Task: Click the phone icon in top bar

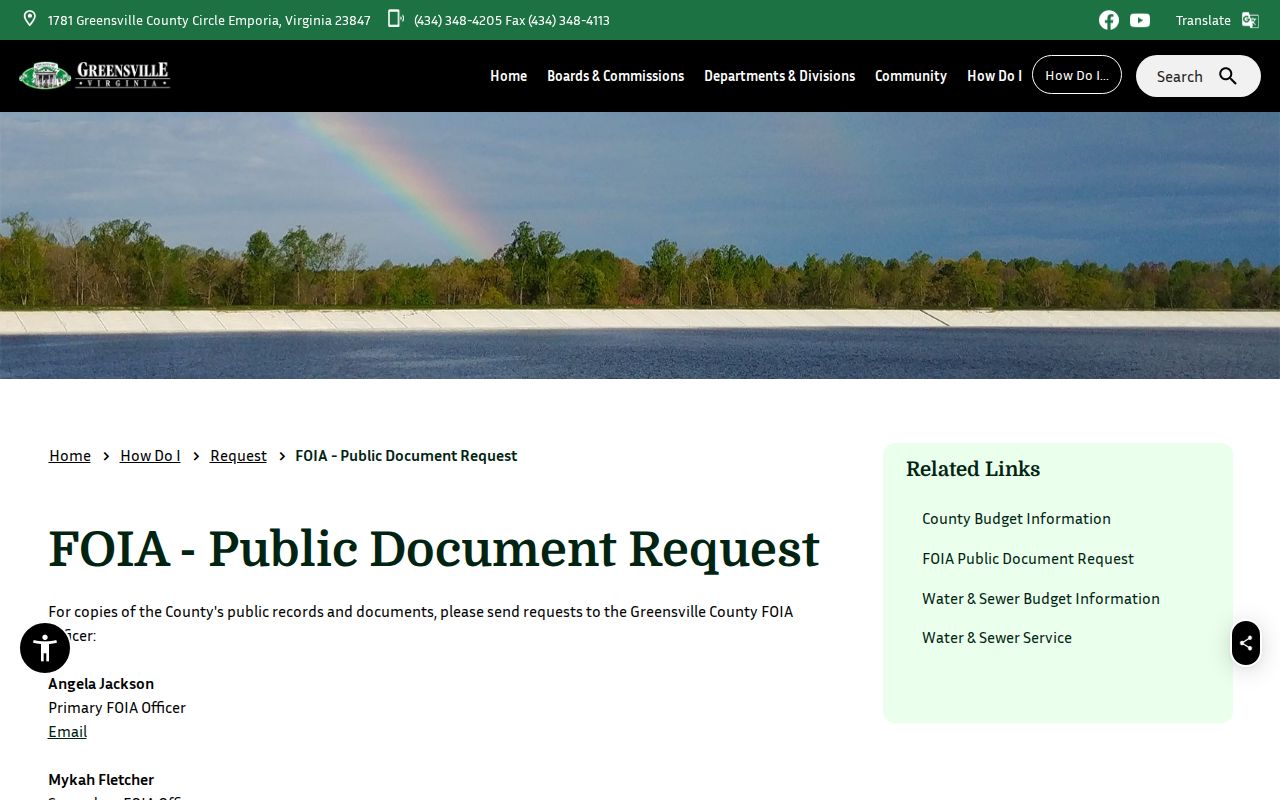Action: [x=396, y=19]
